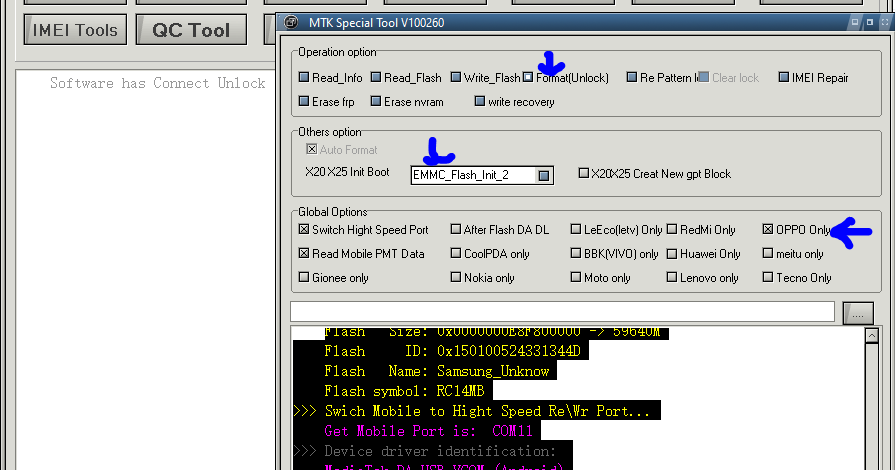Enable the Write_Flash checkbox

pyautogui.click(x=455, y=77)
